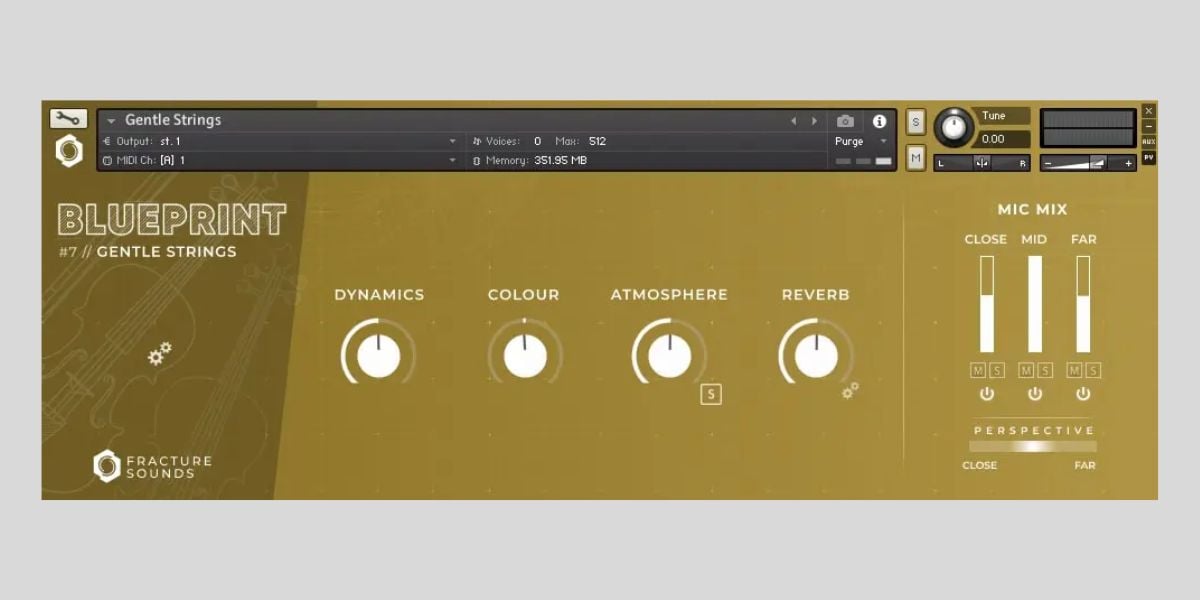The height and width of the screenshot is (600, 1200).
Task: Solo the Far mic
Action: (x=1093, y=371)
